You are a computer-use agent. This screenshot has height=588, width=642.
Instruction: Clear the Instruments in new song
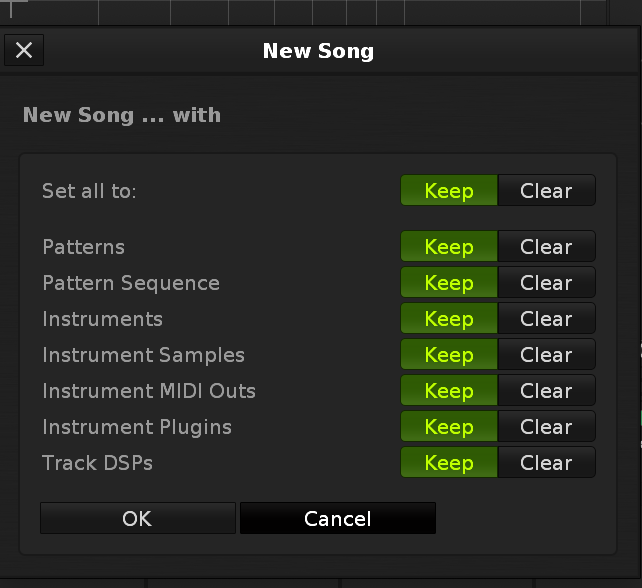tap(546, 319)
